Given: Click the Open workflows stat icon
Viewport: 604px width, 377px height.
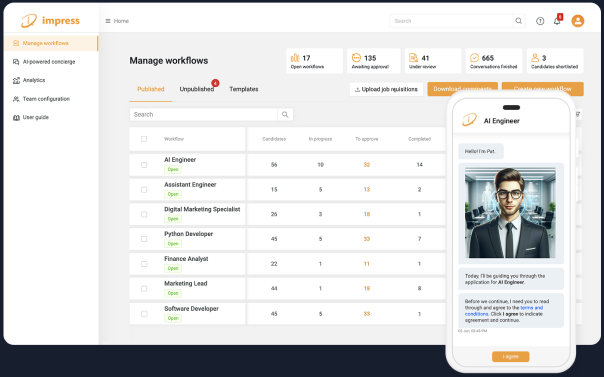Looking at the screenshot, I should 295,58.
